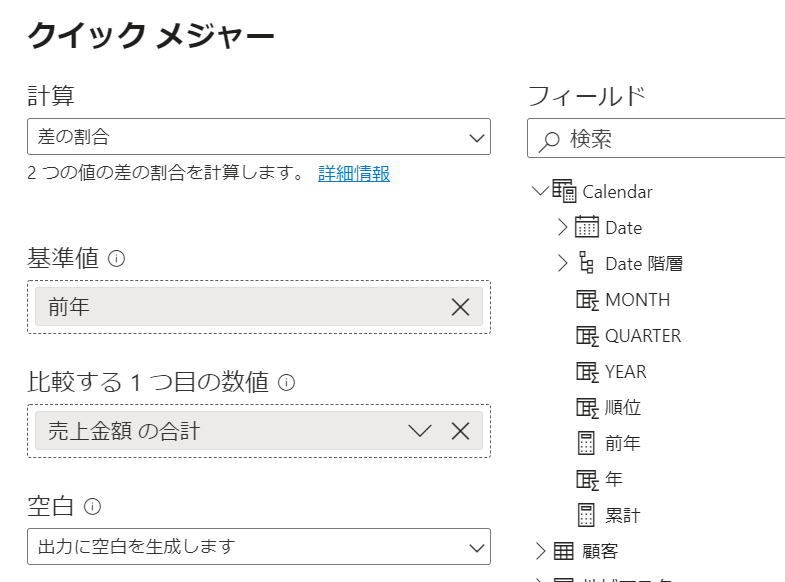Remove 売上金額 の合計 field with X
Screen dimensions: 785x582
(460, 431)
